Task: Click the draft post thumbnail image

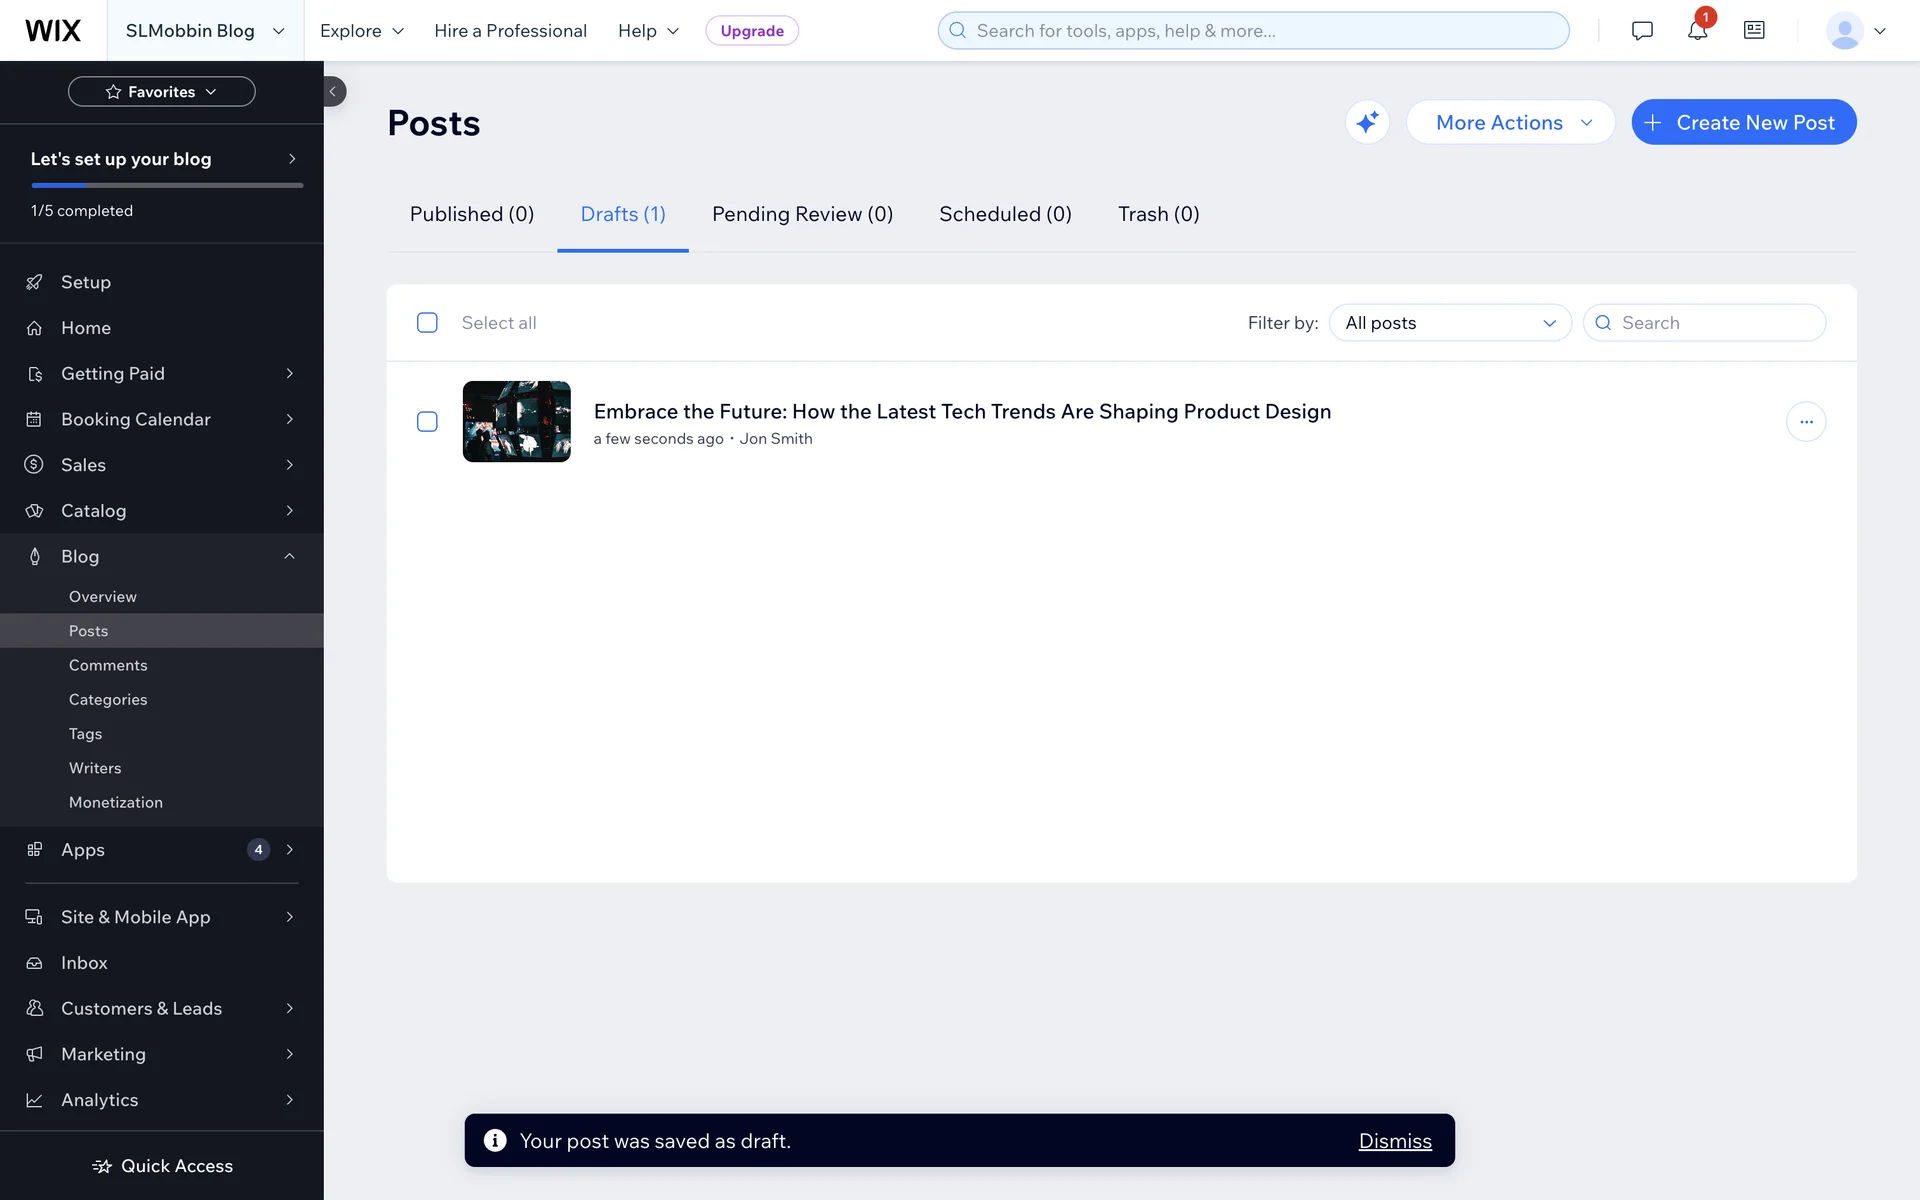Action: (516, 421)
